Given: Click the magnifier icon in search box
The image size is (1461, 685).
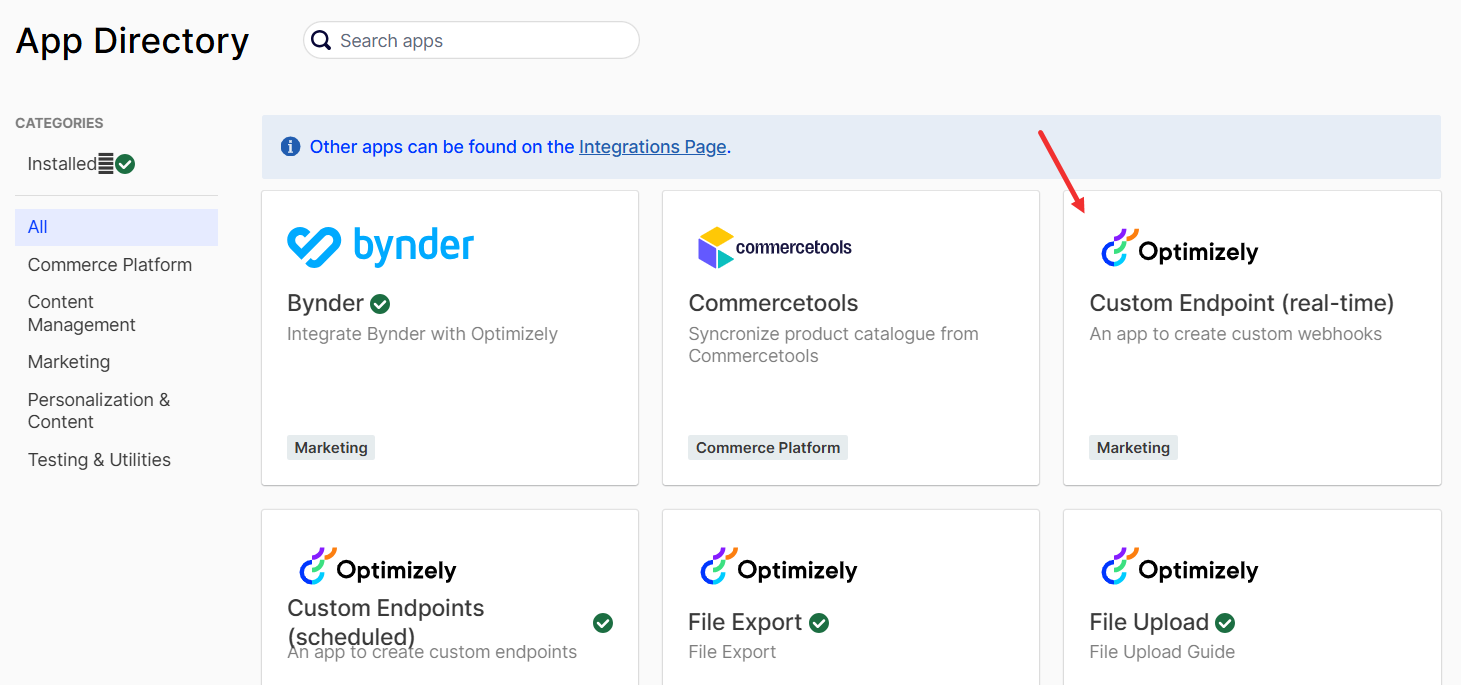Looking at the screenshot, I should pyautogui.click(x=321, y=41).
